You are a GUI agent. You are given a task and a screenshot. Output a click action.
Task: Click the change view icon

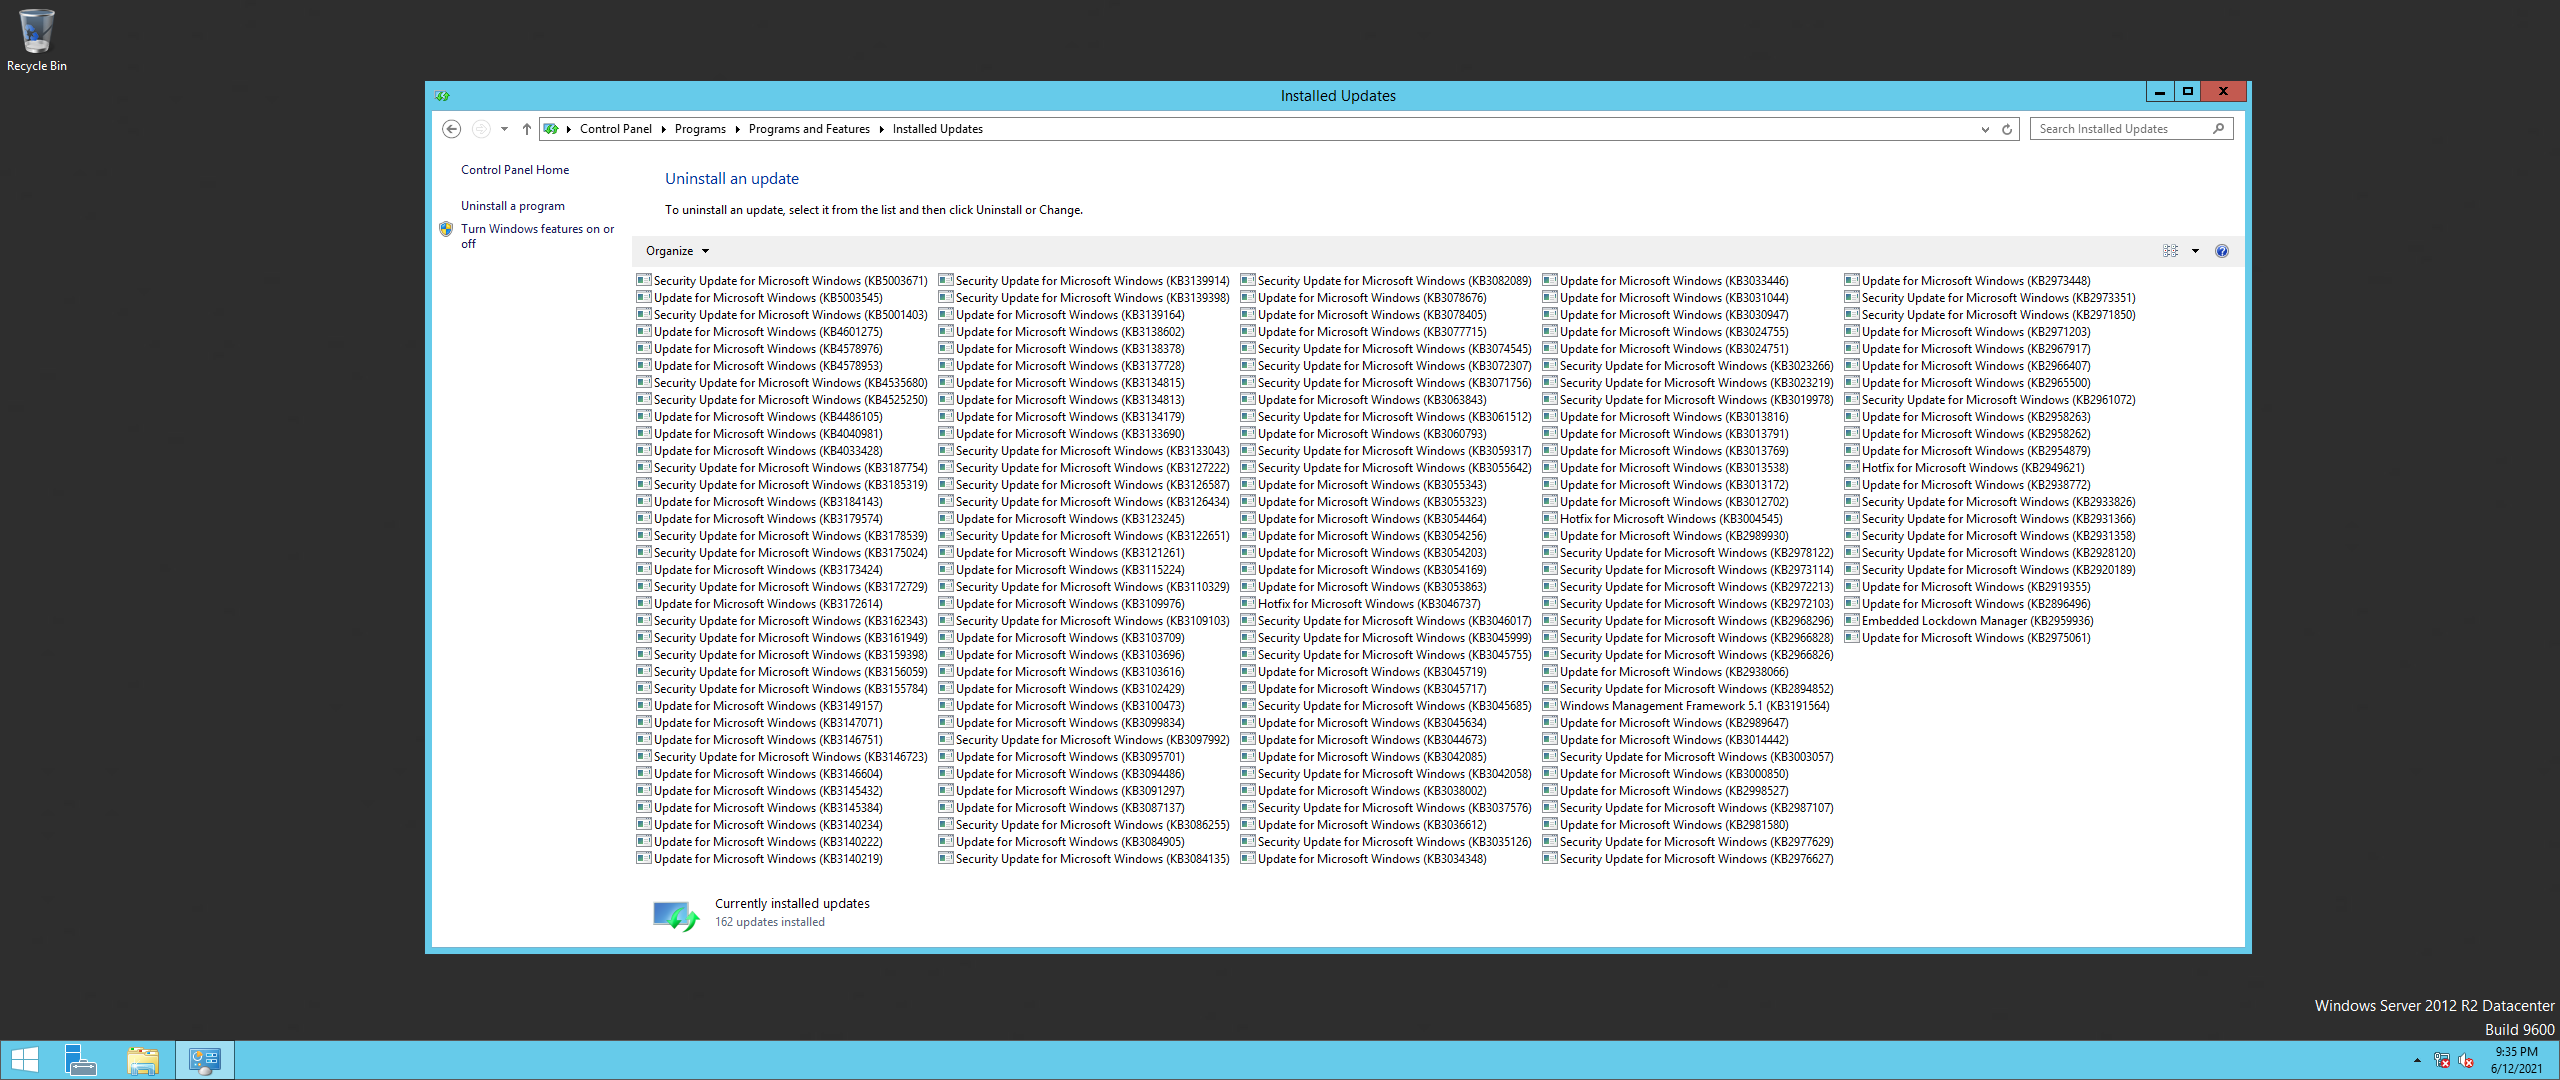pos(2170,251)
